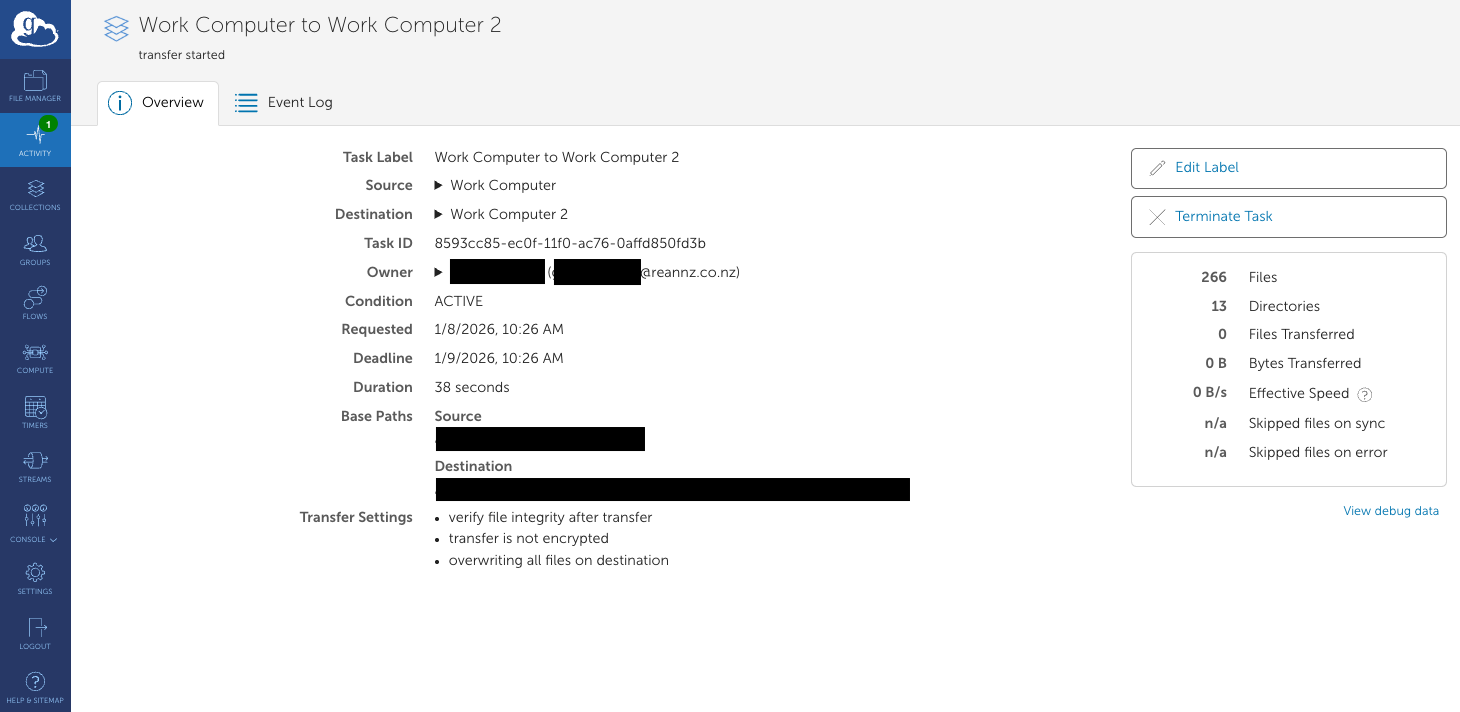
Task: Expand the Destination endpoint details
Action: [x=439, y=214]
